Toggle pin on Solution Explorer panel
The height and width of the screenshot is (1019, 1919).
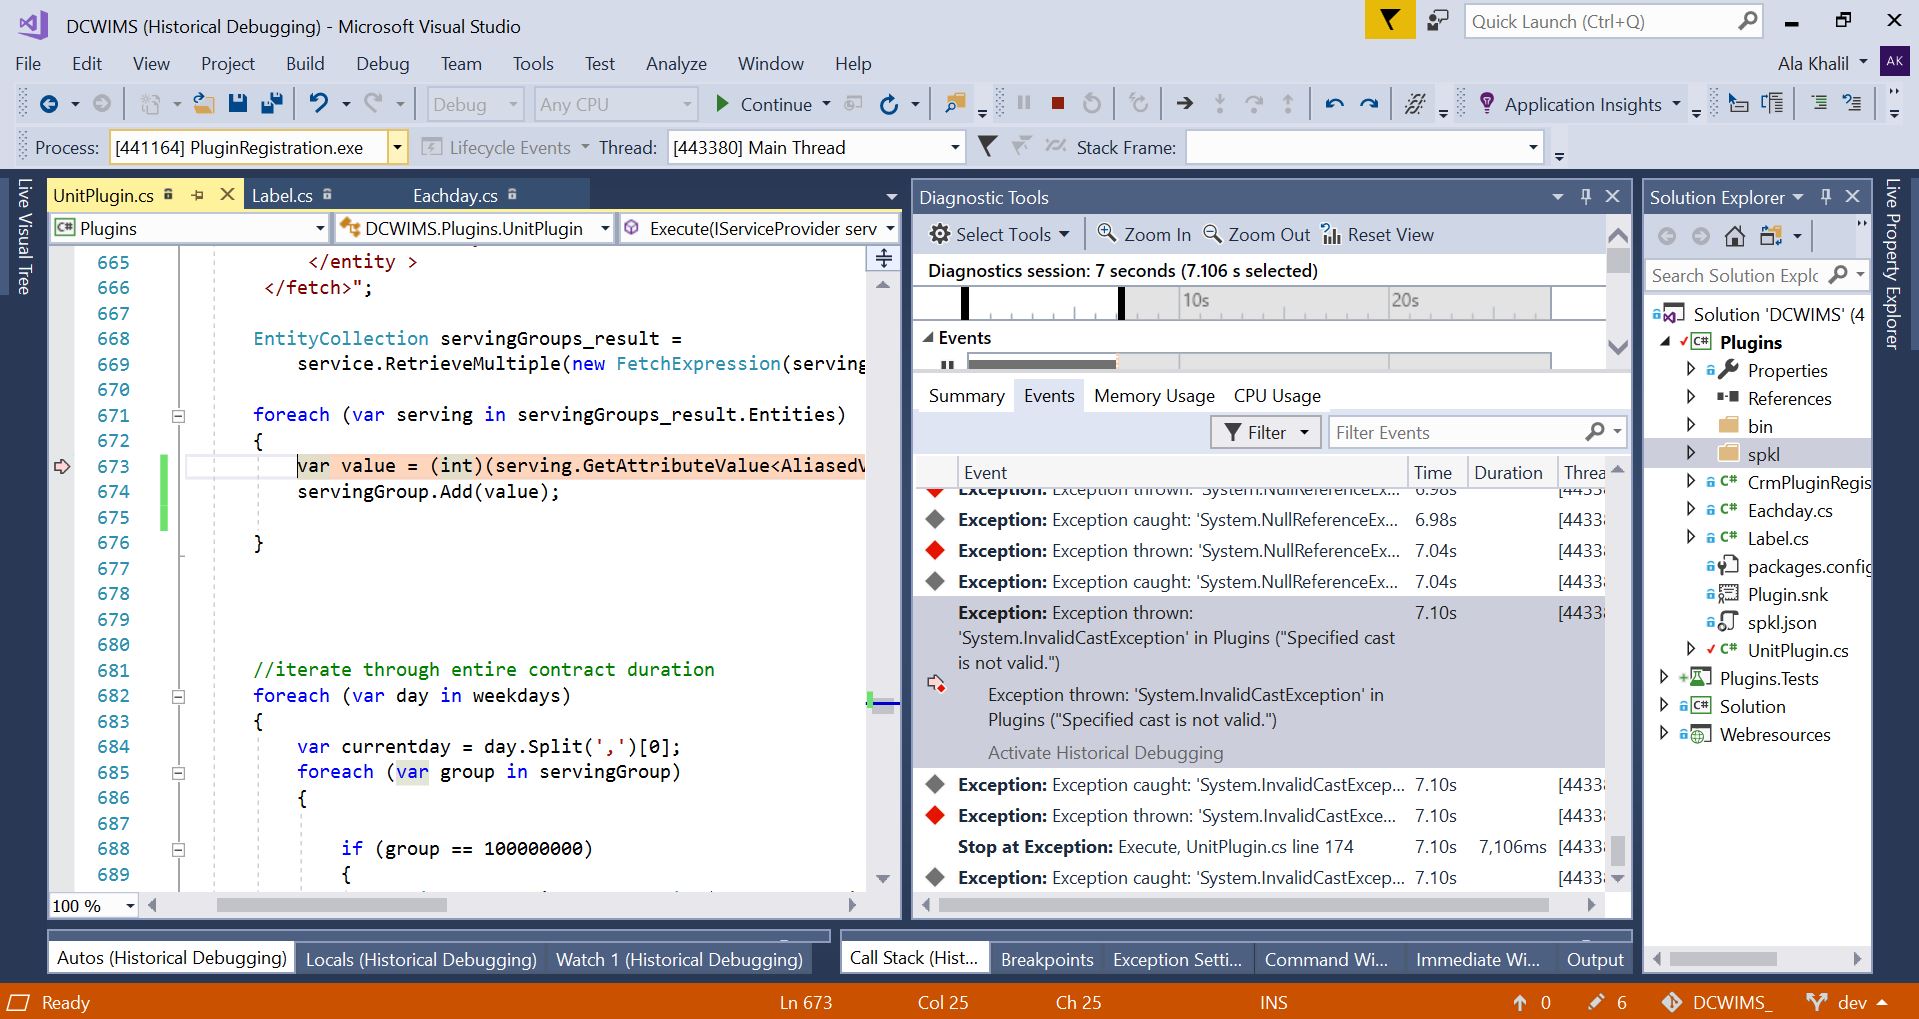click(x=1825, y=196)
